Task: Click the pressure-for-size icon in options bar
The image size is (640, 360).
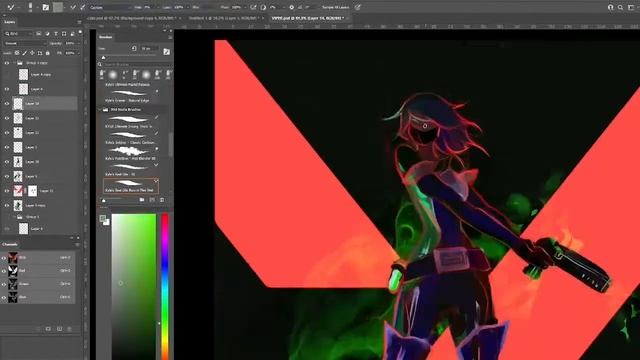Action: (358, 7)
